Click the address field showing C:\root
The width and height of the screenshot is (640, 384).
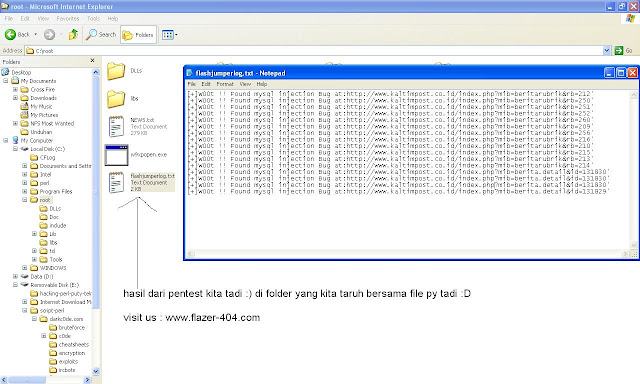(x=313, y=51)
